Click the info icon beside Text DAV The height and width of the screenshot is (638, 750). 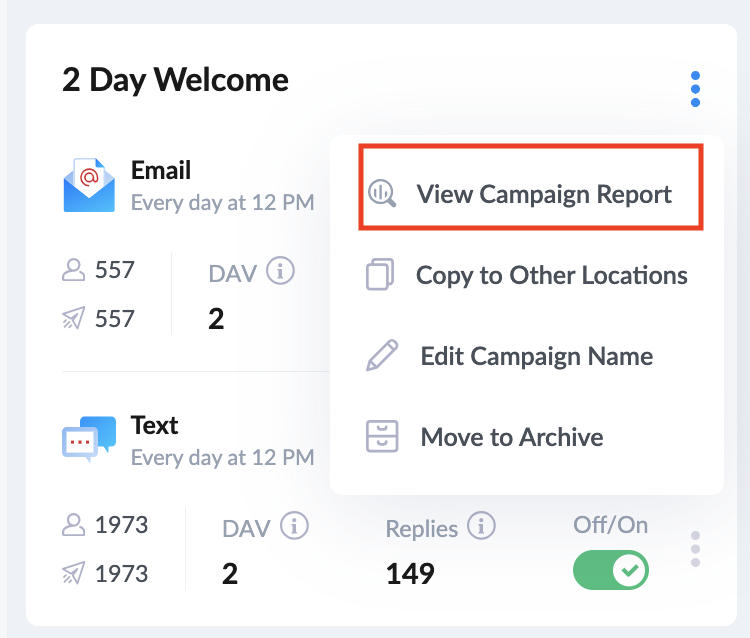[x=293, y=526]
